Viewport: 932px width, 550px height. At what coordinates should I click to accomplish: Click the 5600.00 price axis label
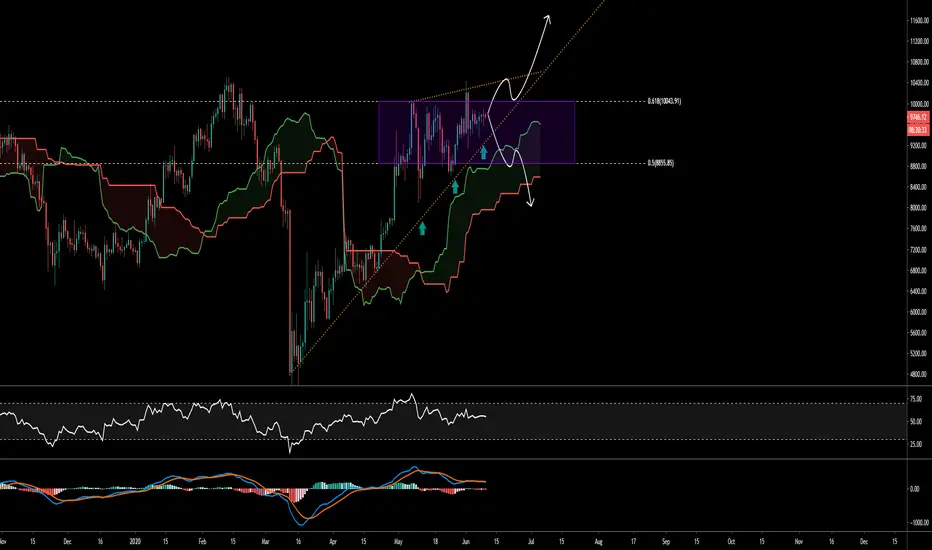920,333
